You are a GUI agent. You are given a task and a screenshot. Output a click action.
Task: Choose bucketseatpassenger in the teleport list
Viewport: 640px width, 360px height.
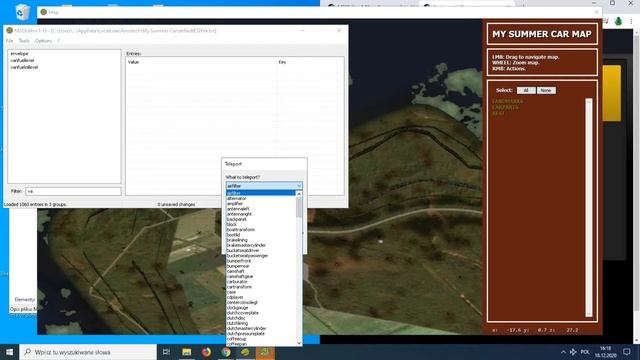pos(261,256)
